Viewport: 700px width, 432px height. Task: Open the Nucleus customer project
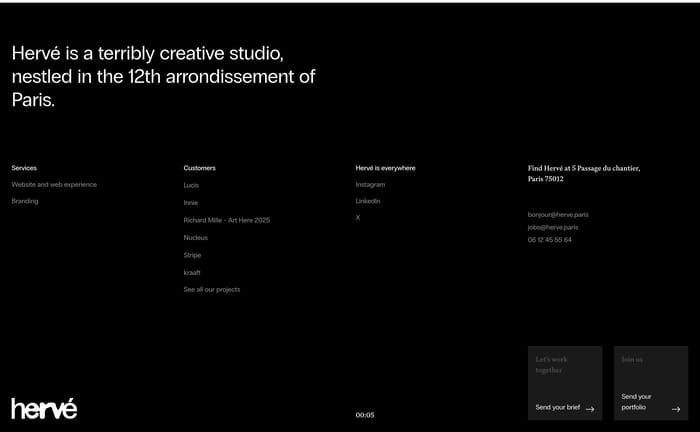point(196,237)
